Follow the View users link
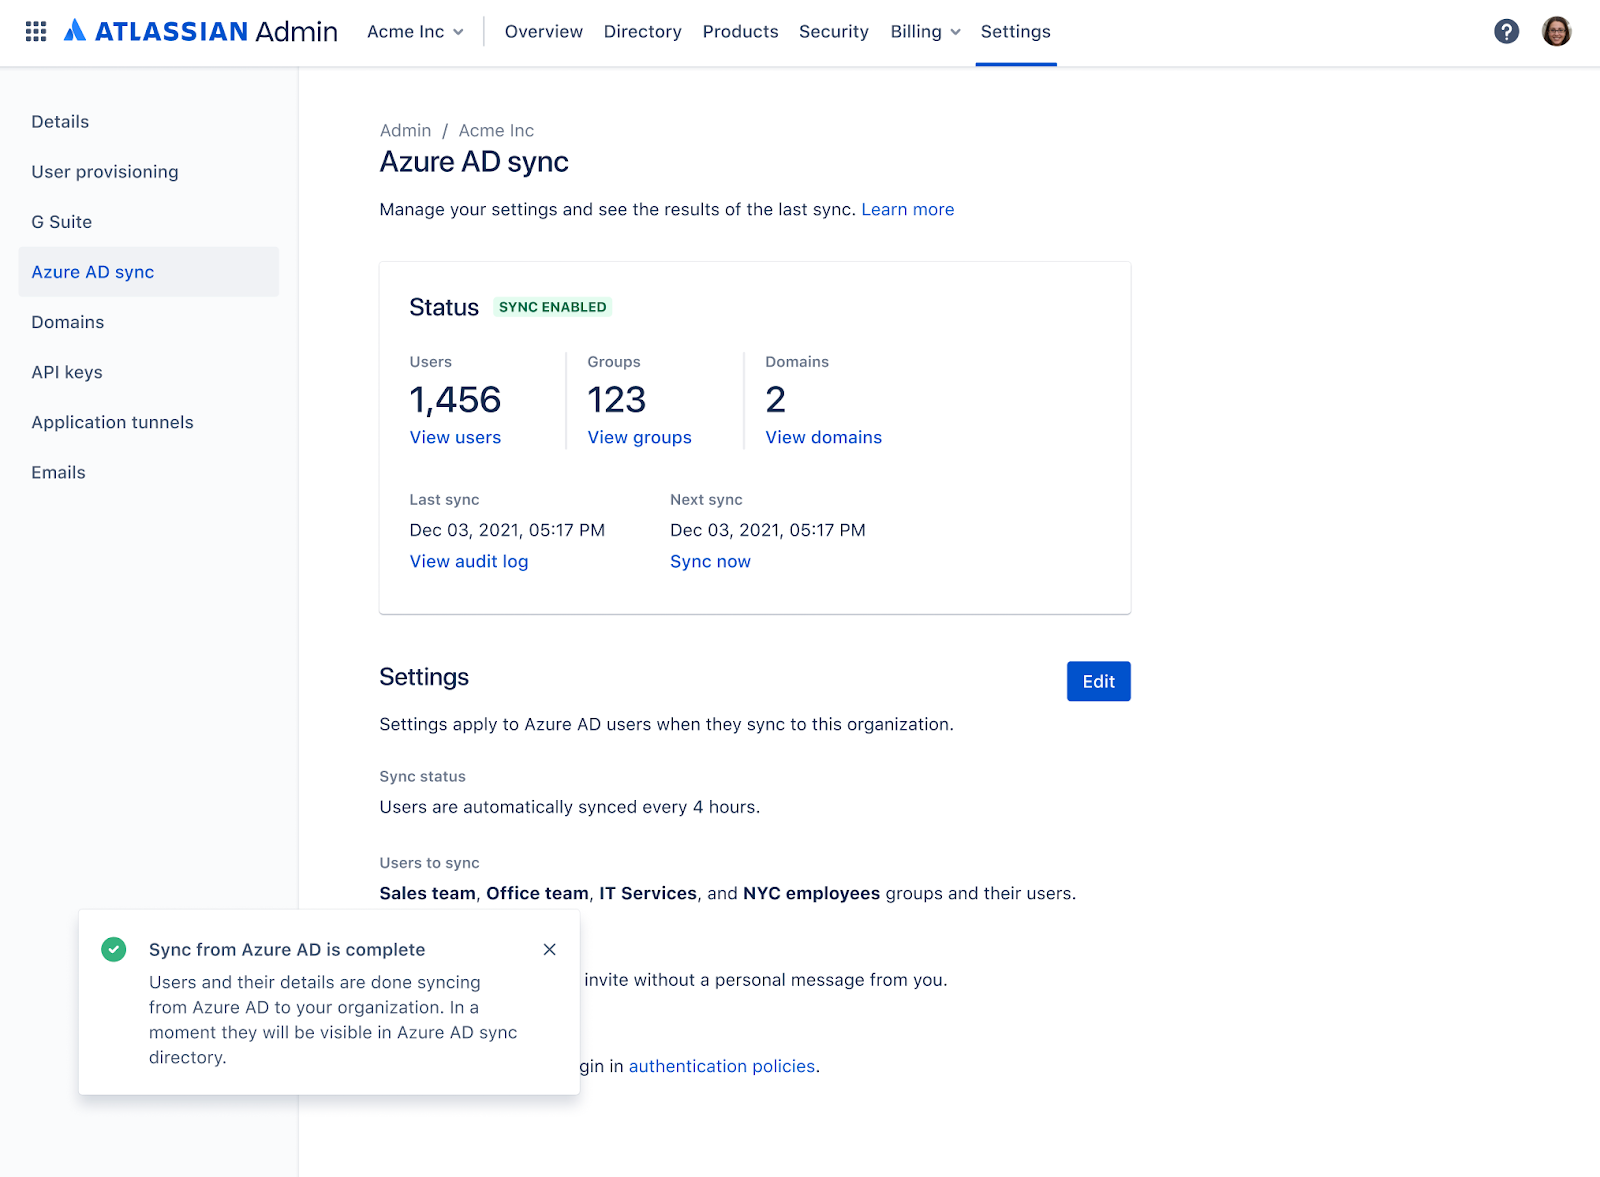The height and width of the screenshot is (1177, 1600). (x=455, y=438)
